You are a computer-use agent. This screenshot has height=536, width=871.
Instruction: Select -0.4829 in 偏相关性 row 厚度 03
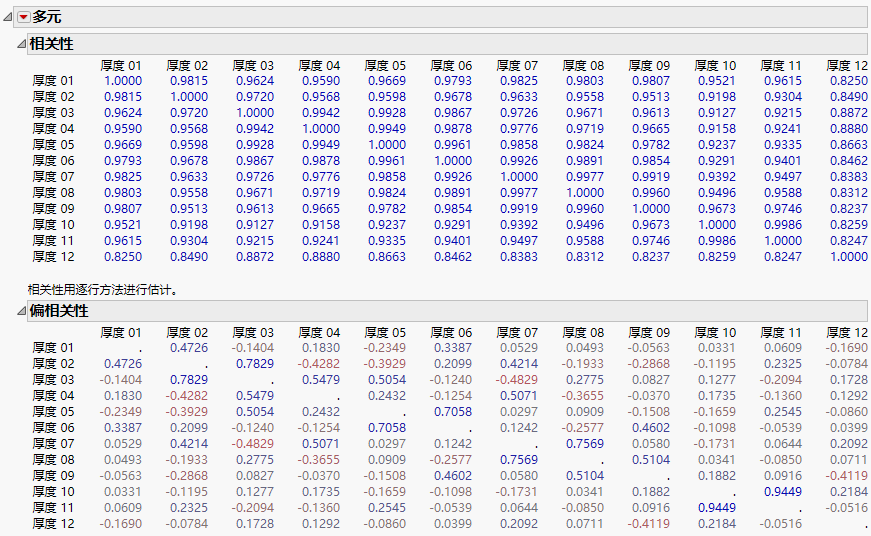[x=519, y=380]
